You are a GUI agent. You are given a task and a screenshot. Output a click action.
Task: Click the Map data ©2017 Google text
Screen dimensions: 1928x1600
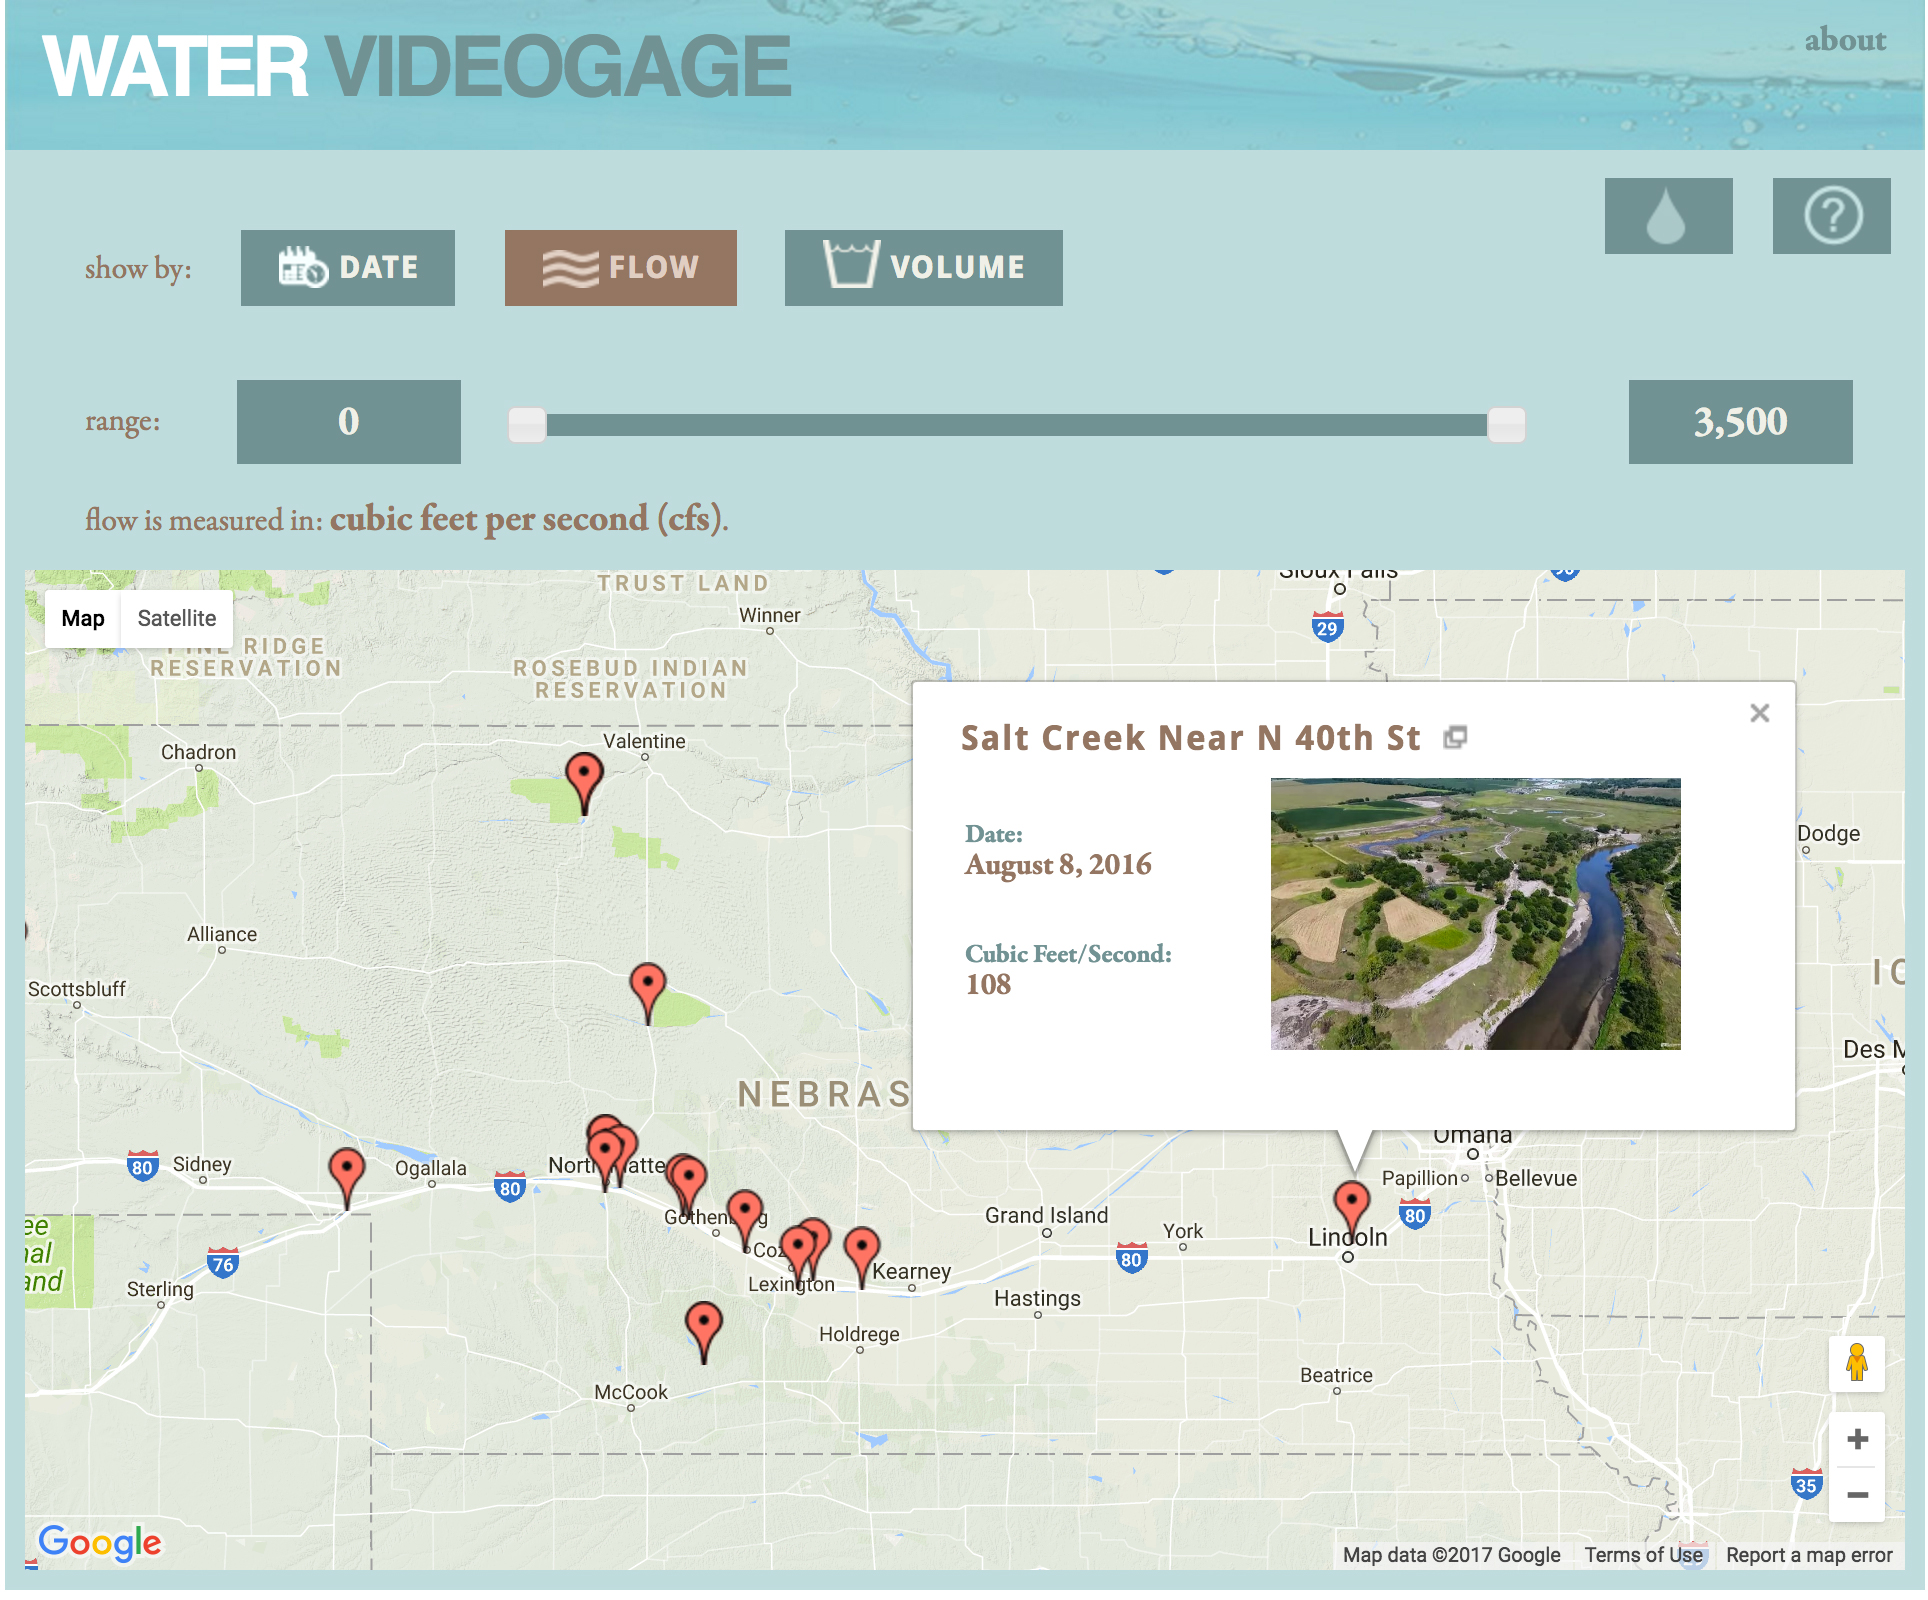[x=1451, y=1555]
